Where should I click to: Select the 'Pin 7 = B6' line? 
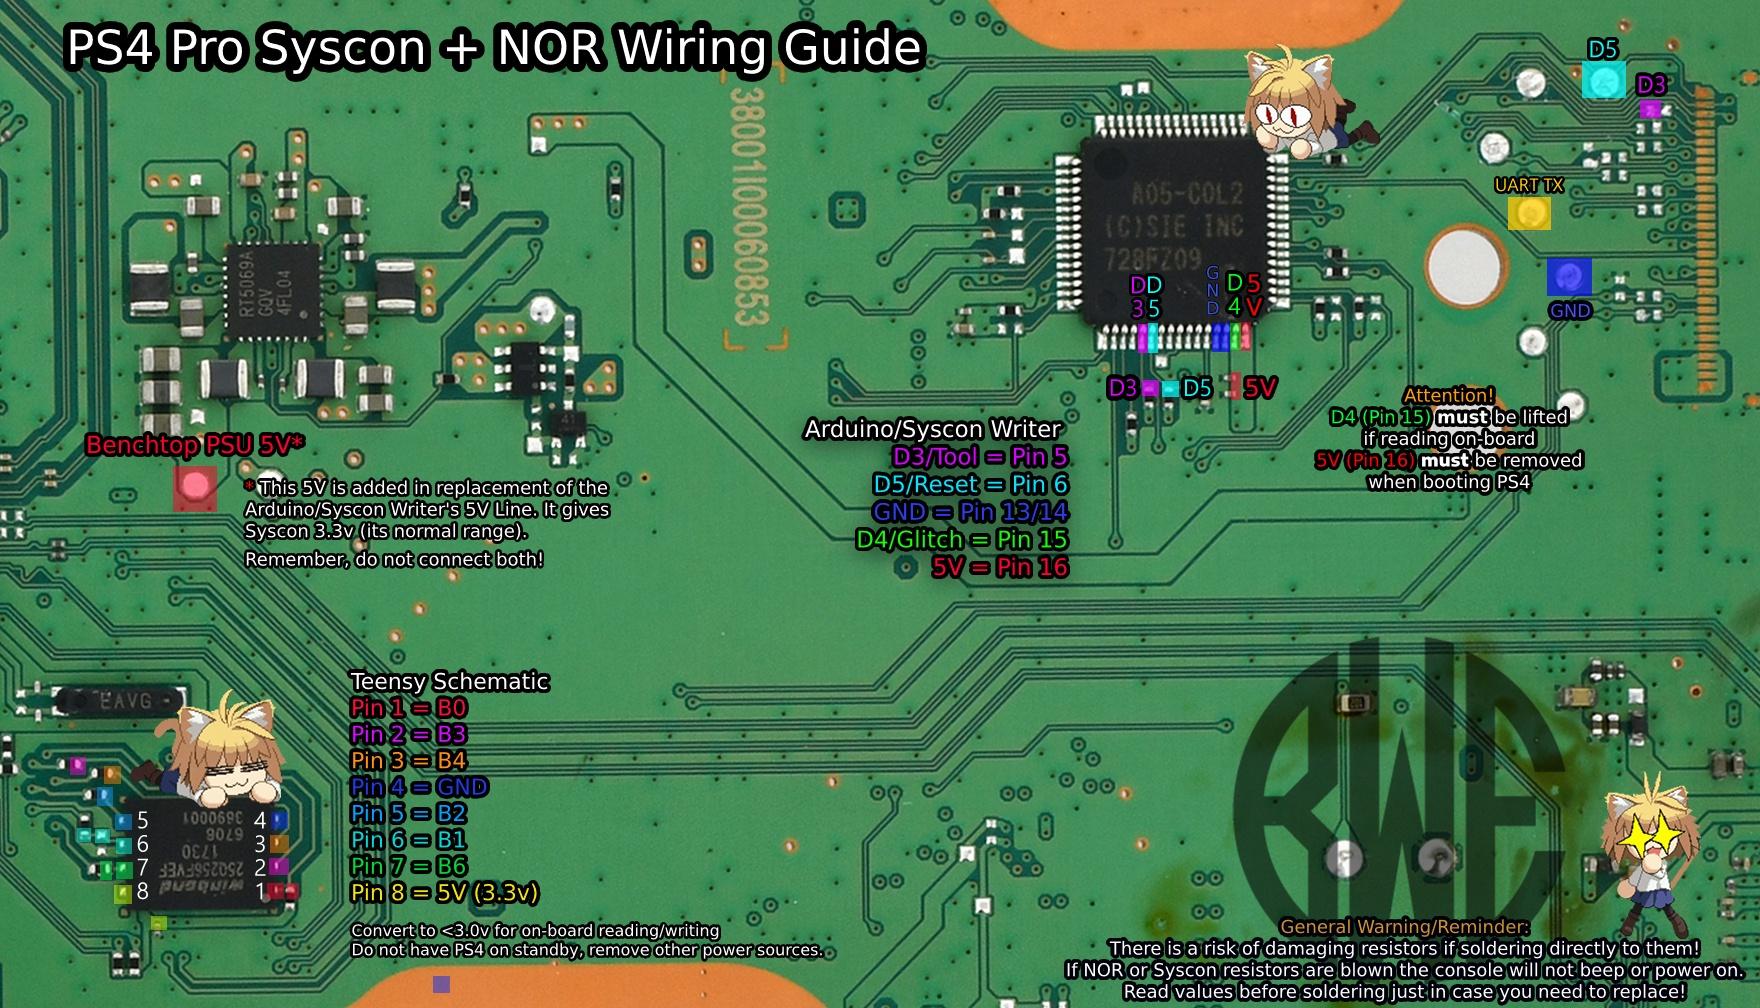[408, 866]
